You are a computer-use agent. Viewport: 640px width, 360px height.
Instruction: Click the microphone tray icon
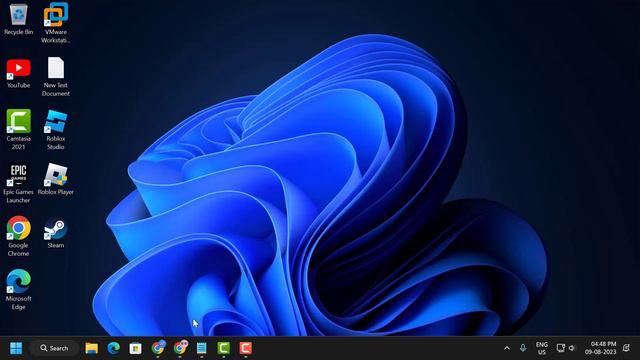[x=523, y=348]
